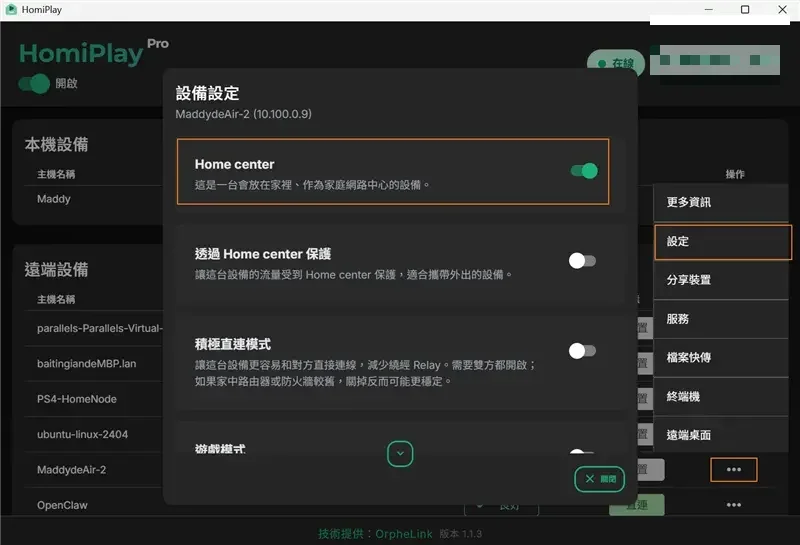The image size is (800, 545).
Task: Click the HomiPlay Pro logo
Action: point(93,53)
